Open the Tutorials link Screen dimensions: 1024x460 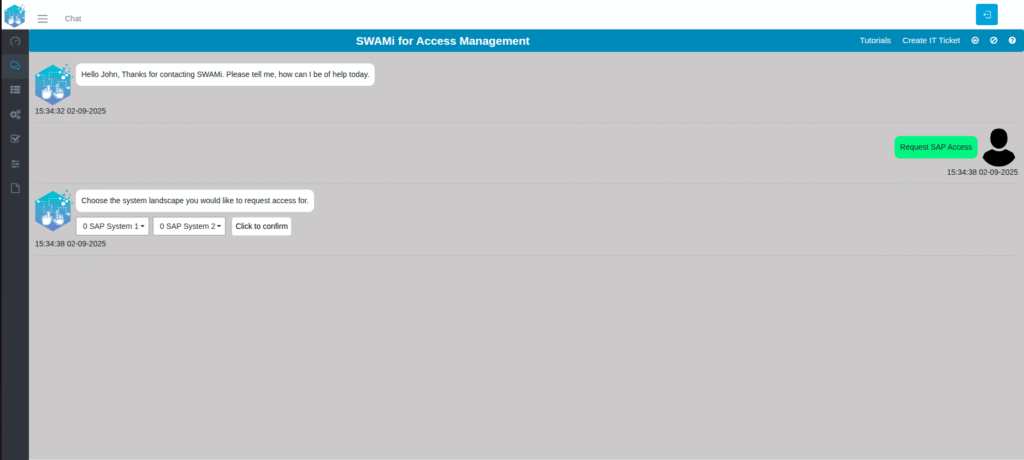(x=875, y=41)
